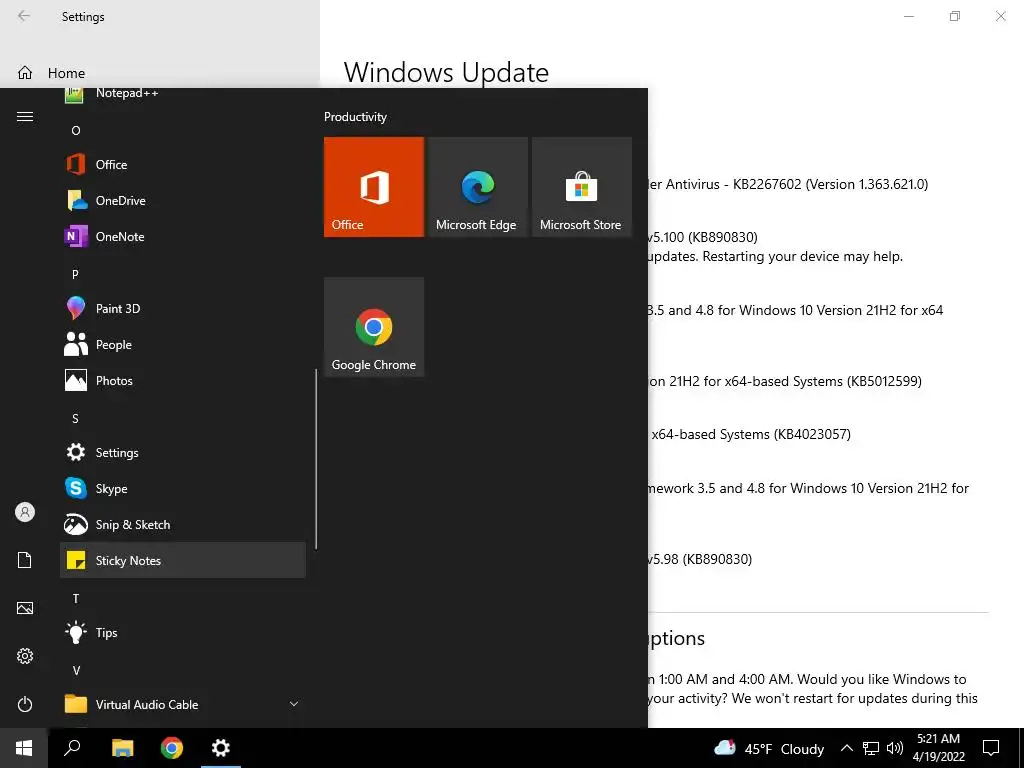Click the v5.98 (KB890830) update entry
1024x768 pixels.
click(700, 559)
